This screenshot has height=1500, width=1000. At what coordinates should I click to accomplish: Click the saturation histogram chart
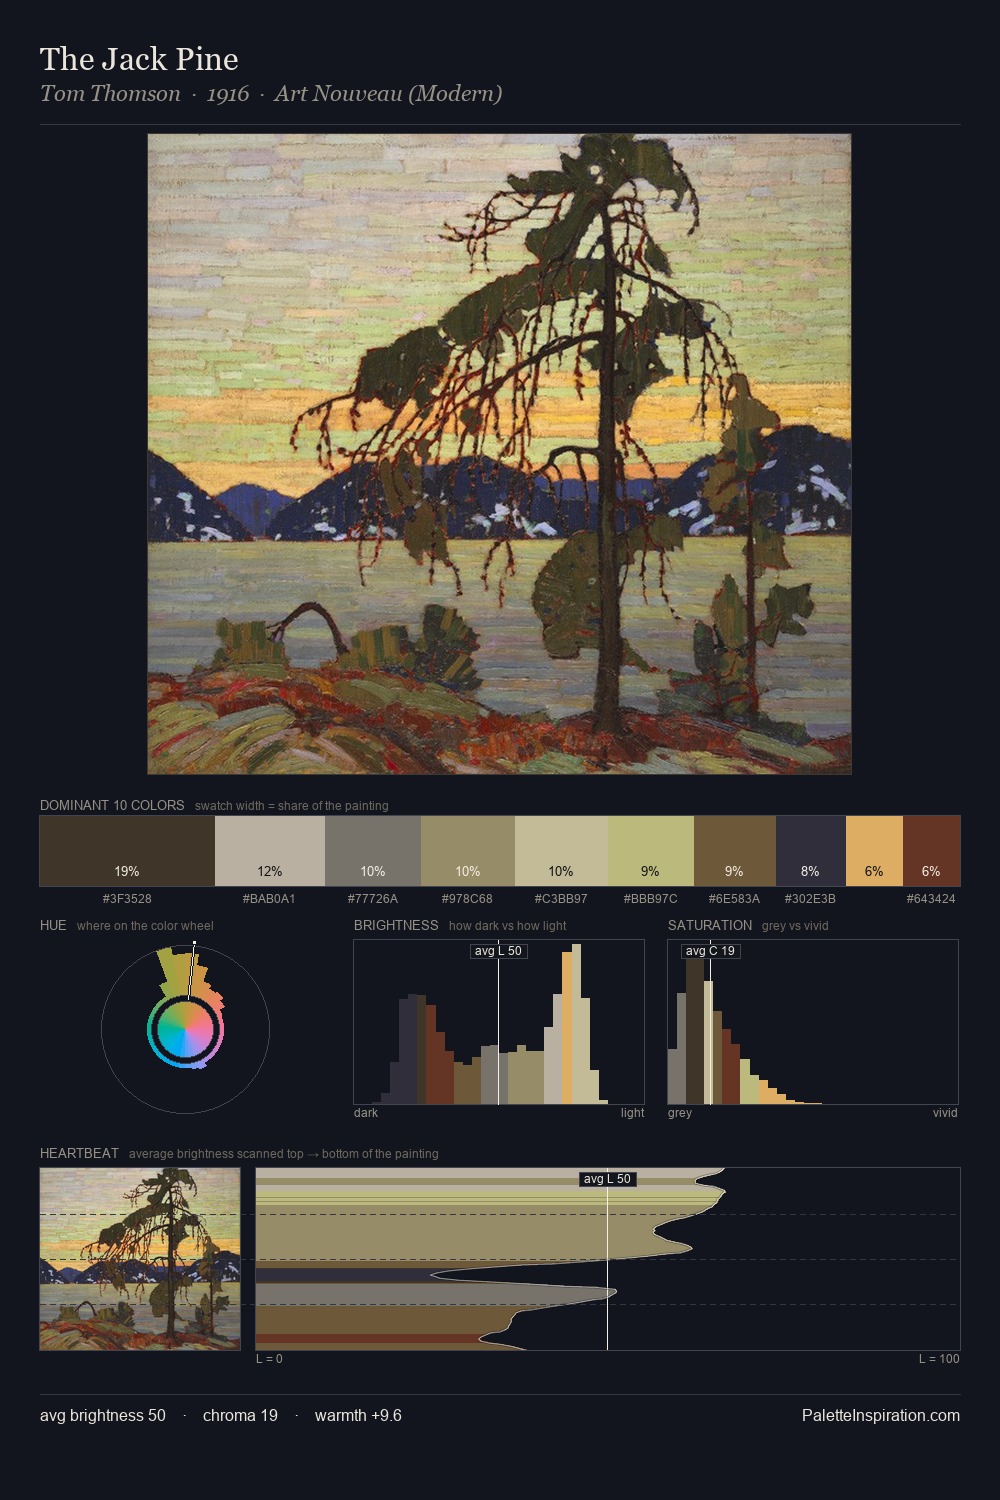click(813, 1022)
